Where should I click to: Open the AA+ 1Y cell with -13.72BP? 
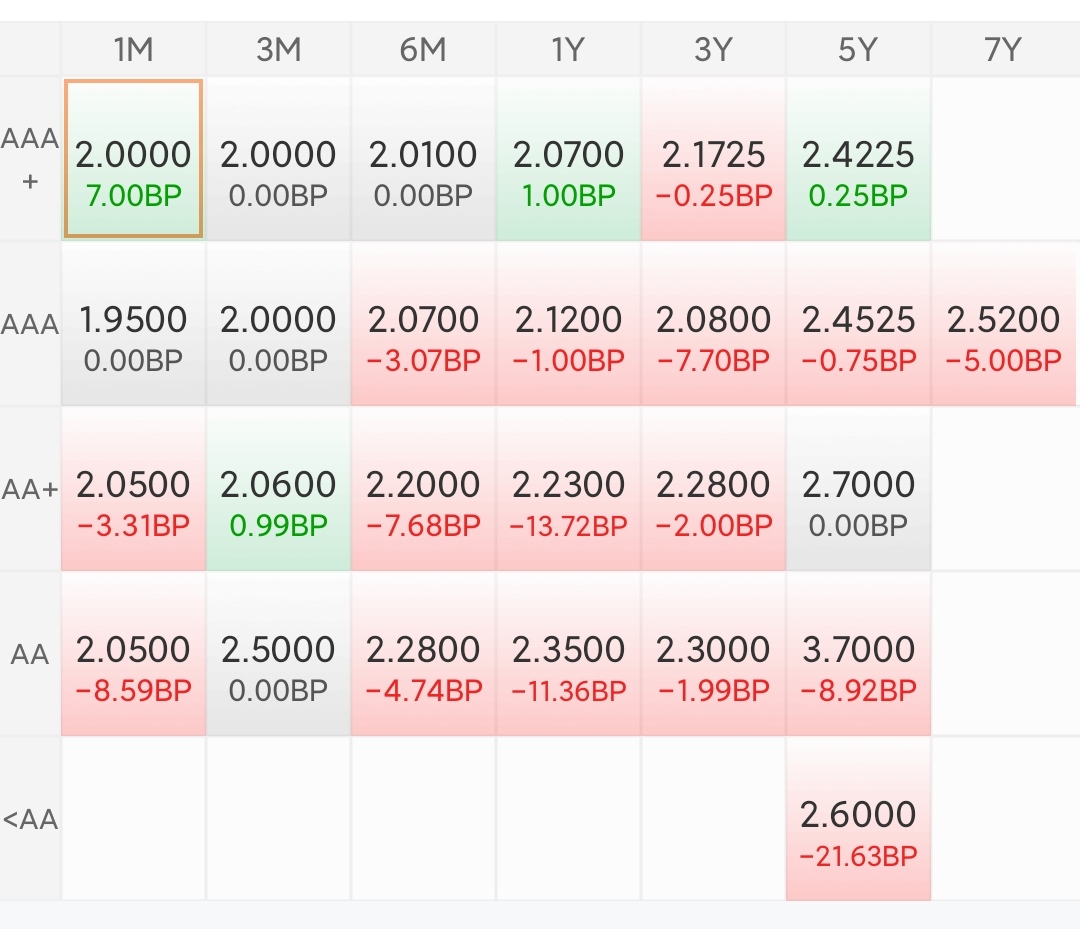click(568, 489)
